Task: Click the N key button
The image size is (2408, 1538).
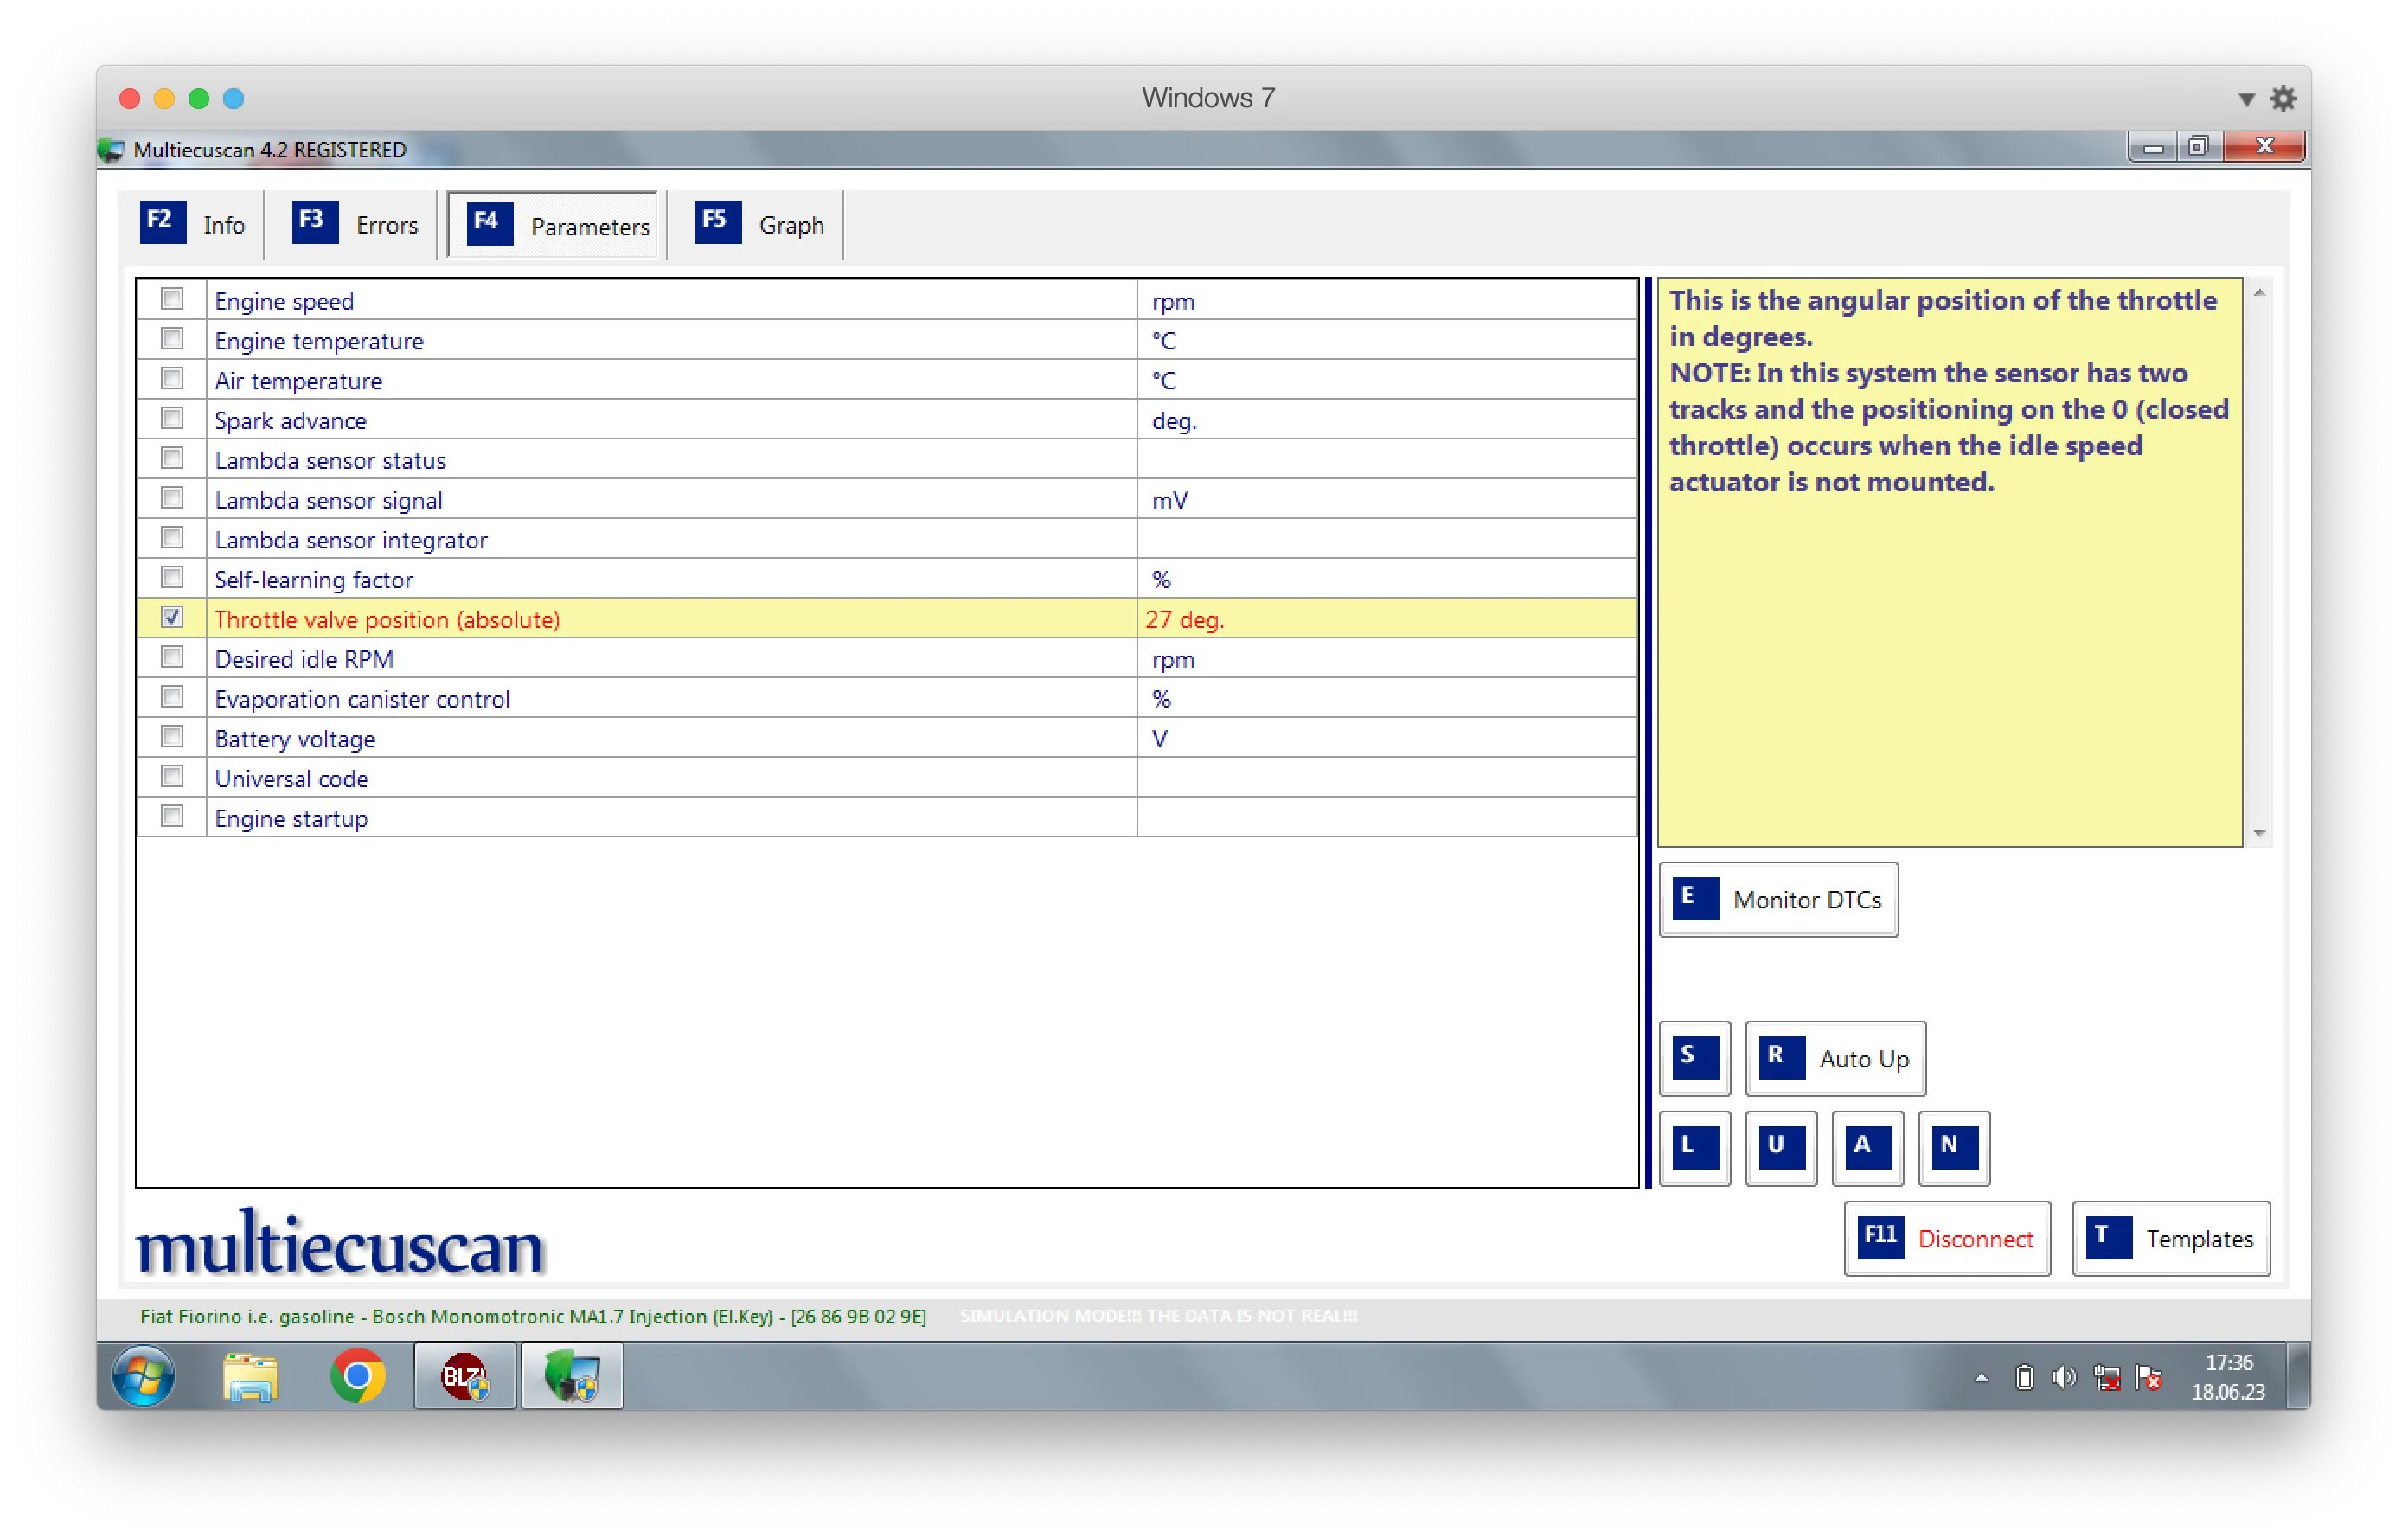Action: pos(1953,1147)
